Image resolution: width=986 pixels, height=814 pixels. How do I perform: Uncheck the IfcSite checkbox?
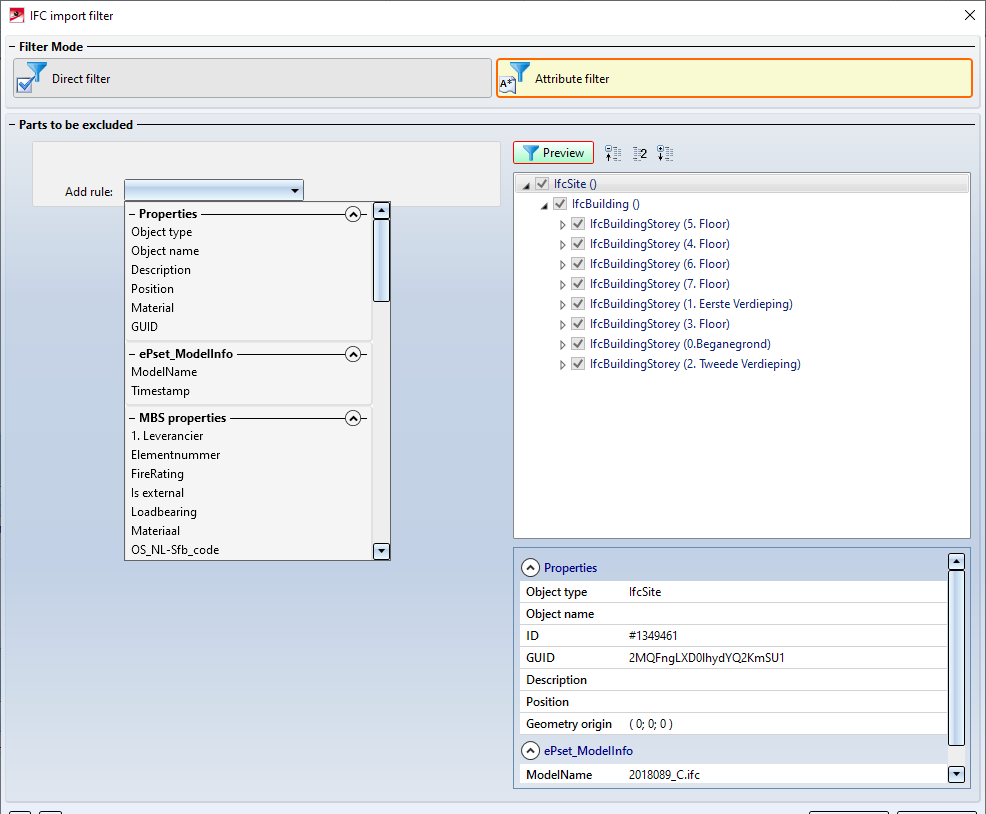542,184
